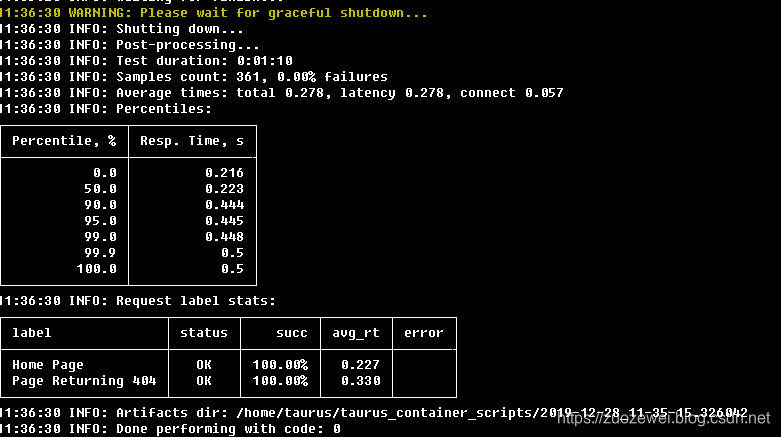
Task: Select percentile value 90.0
Action: tap(101, 205)
